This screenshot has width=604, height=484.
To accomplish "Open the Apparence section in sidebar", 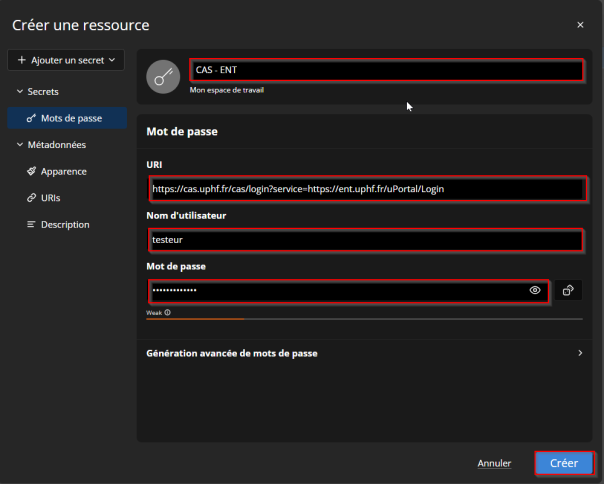I will (63, 171).
